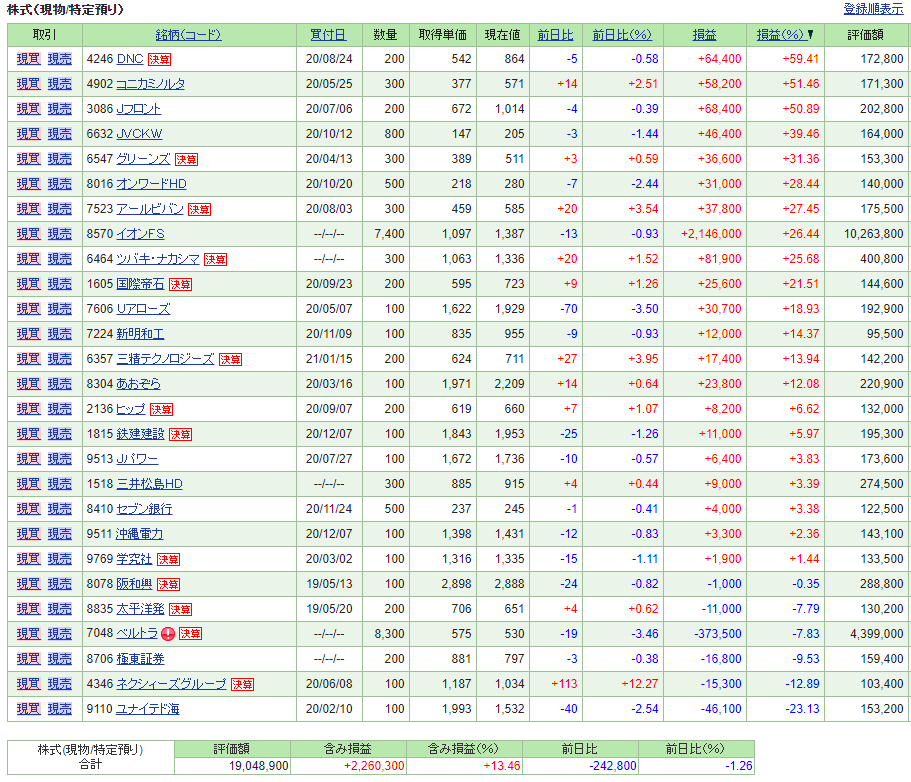Open the 極東証券 stock link

[141, 658]
